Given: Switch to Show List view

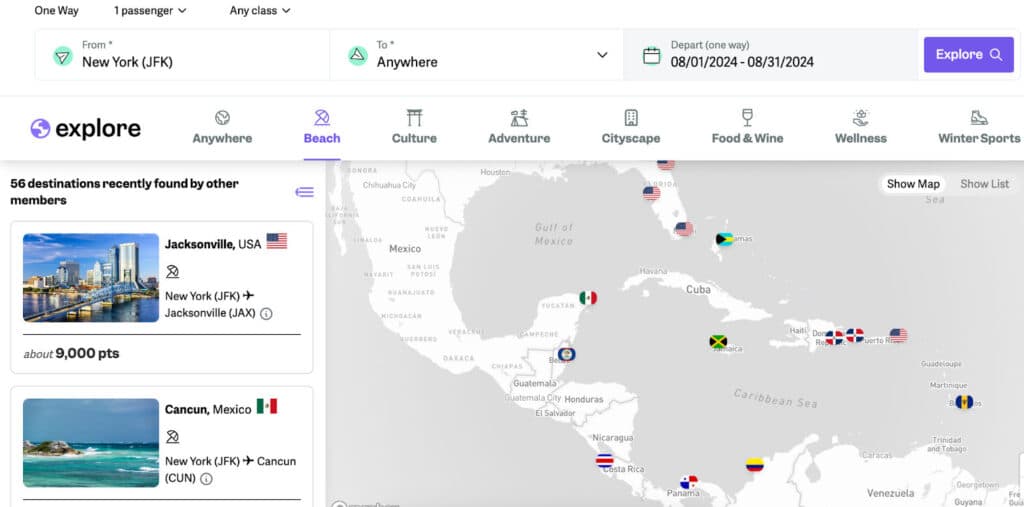Looking at the screenshot, I should tap(984, 184).
